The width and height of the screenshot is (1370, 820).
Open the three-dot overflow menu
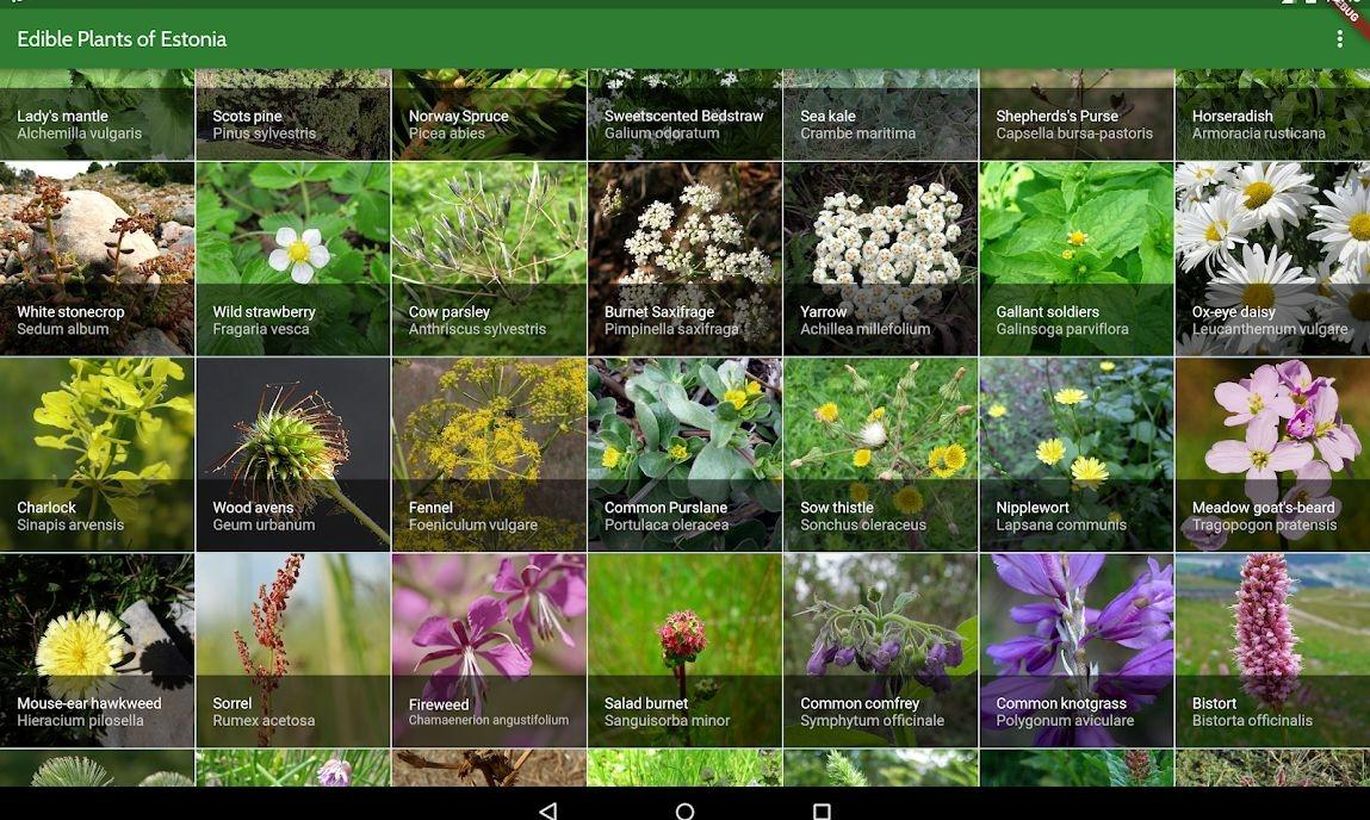tap(1340, 39)
